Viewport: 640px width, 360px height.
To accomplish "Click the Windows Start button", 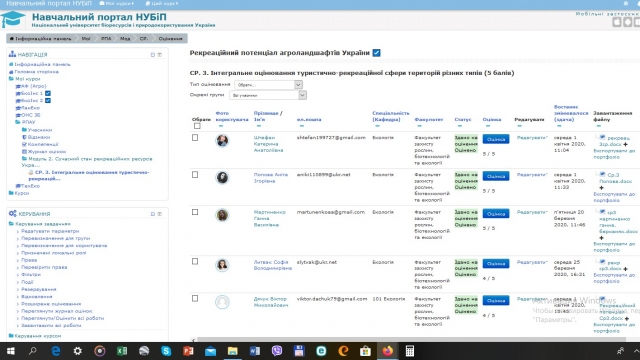I will coord(11,351).
